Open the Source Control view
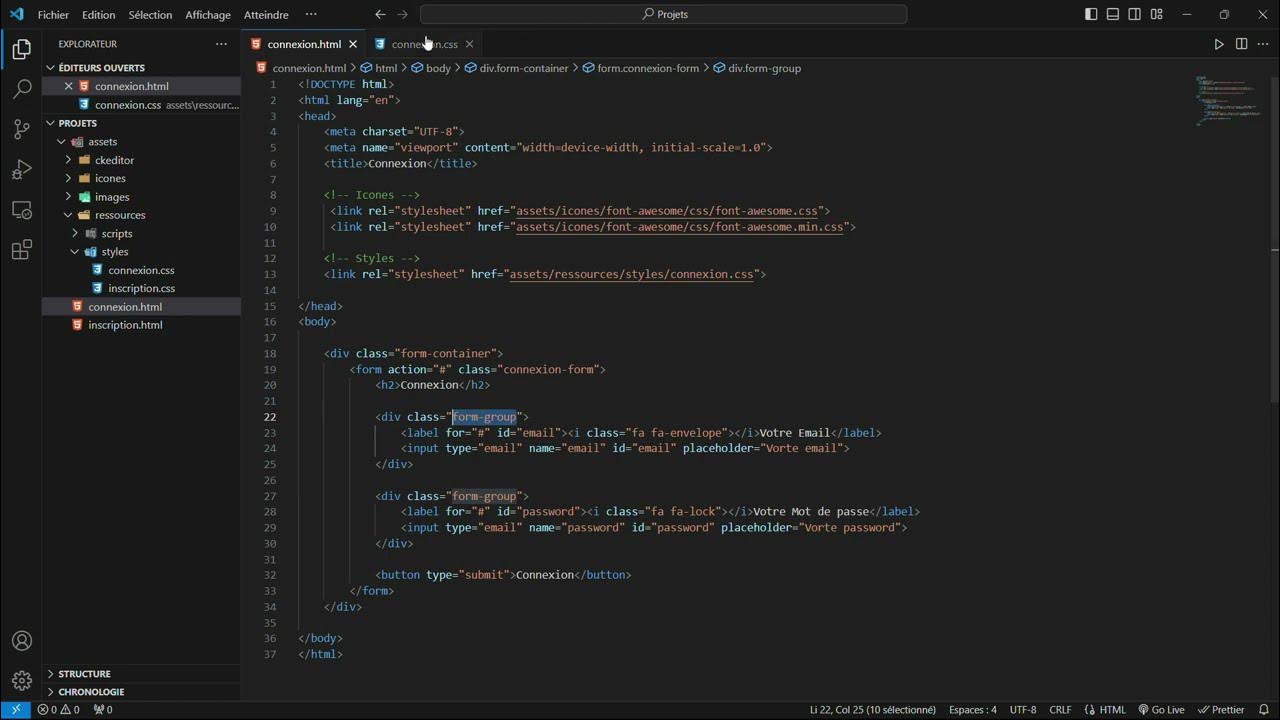 (21, 129)
